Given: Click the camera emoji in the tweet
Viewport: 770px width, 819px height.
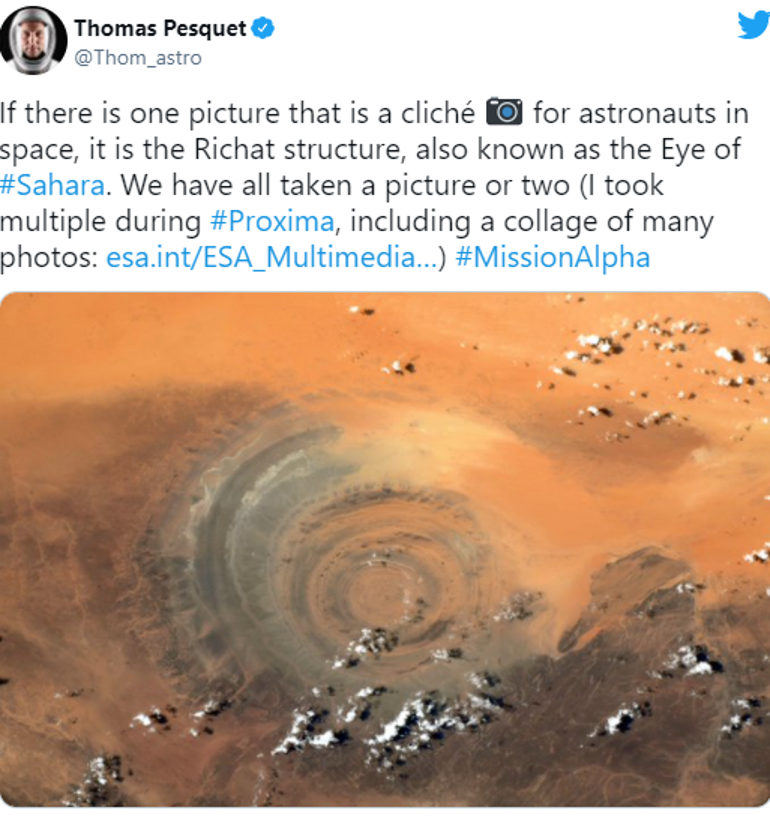Looking at the screenshot, I should point(504,111).
